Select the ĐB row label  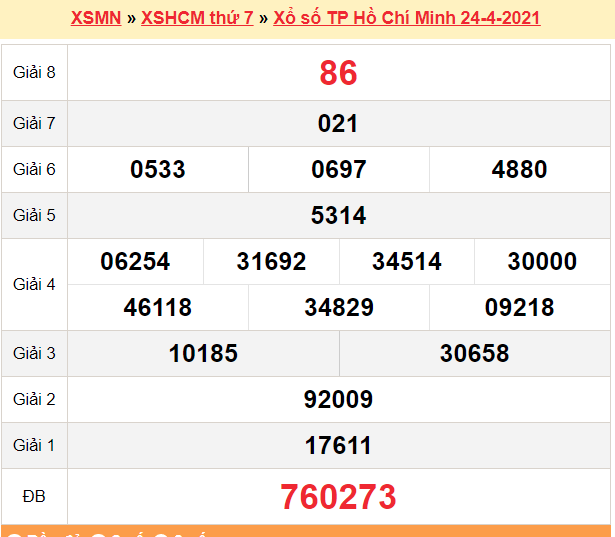34,497
